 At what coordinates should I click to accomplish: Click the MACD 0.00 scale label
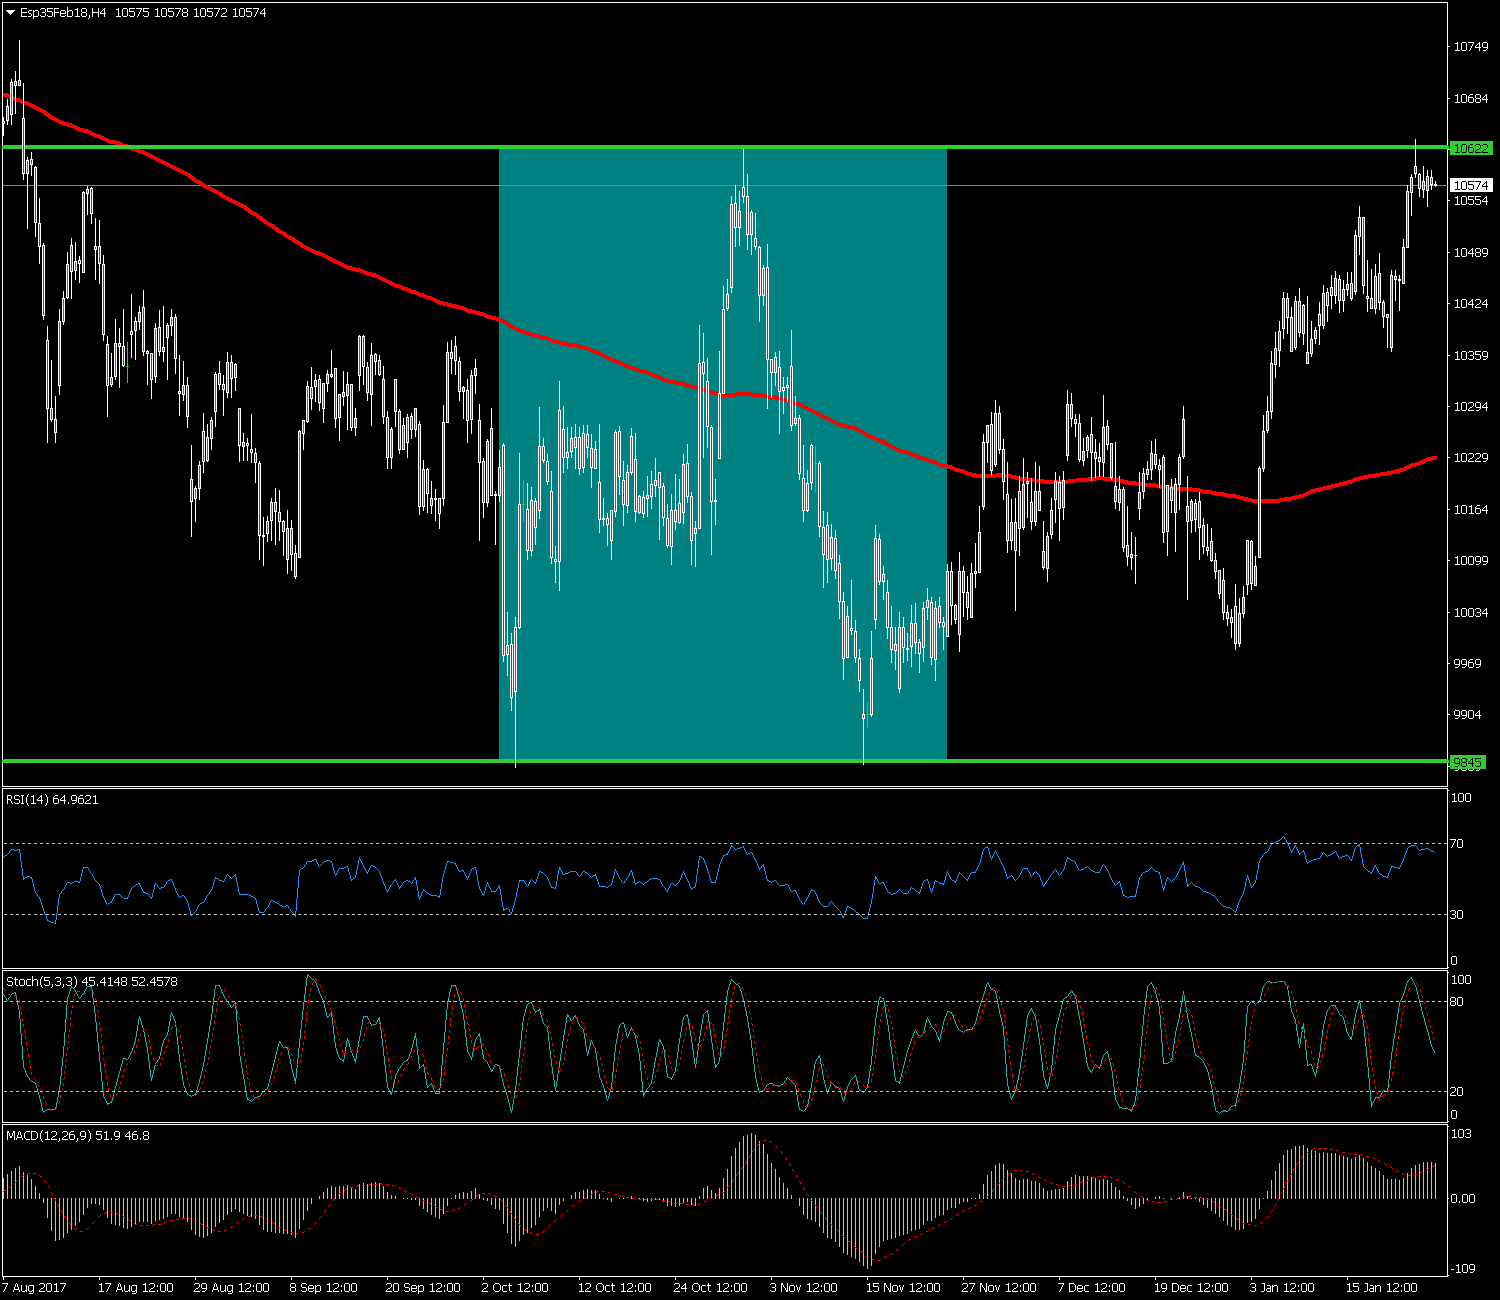1462,1199
